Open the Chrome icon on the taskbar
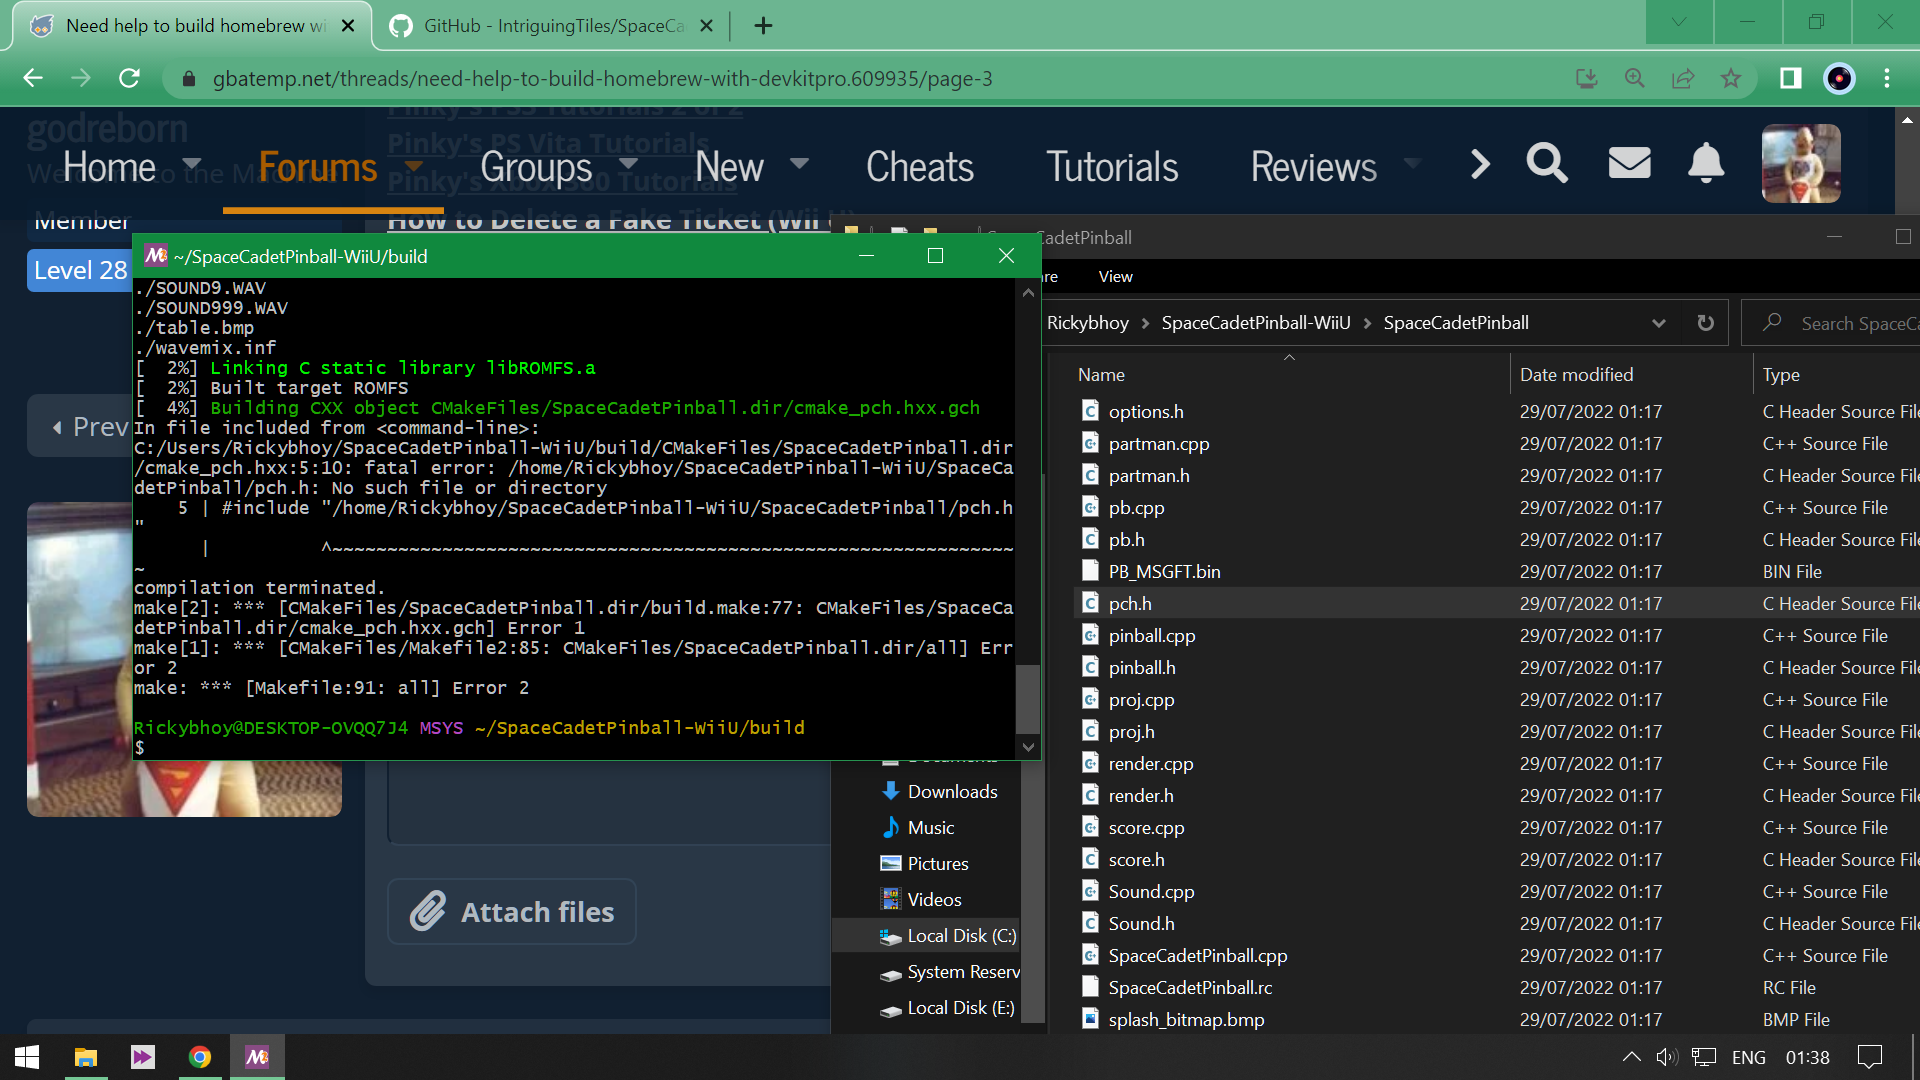 click(200, 1057)
